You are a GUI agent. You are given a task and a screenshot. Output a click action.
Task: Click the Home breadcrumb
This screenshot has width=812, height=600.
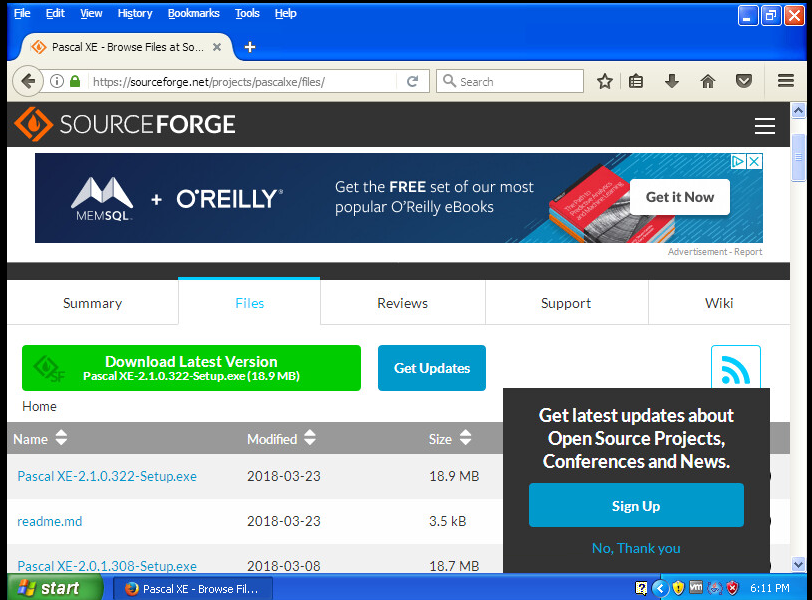39,406
